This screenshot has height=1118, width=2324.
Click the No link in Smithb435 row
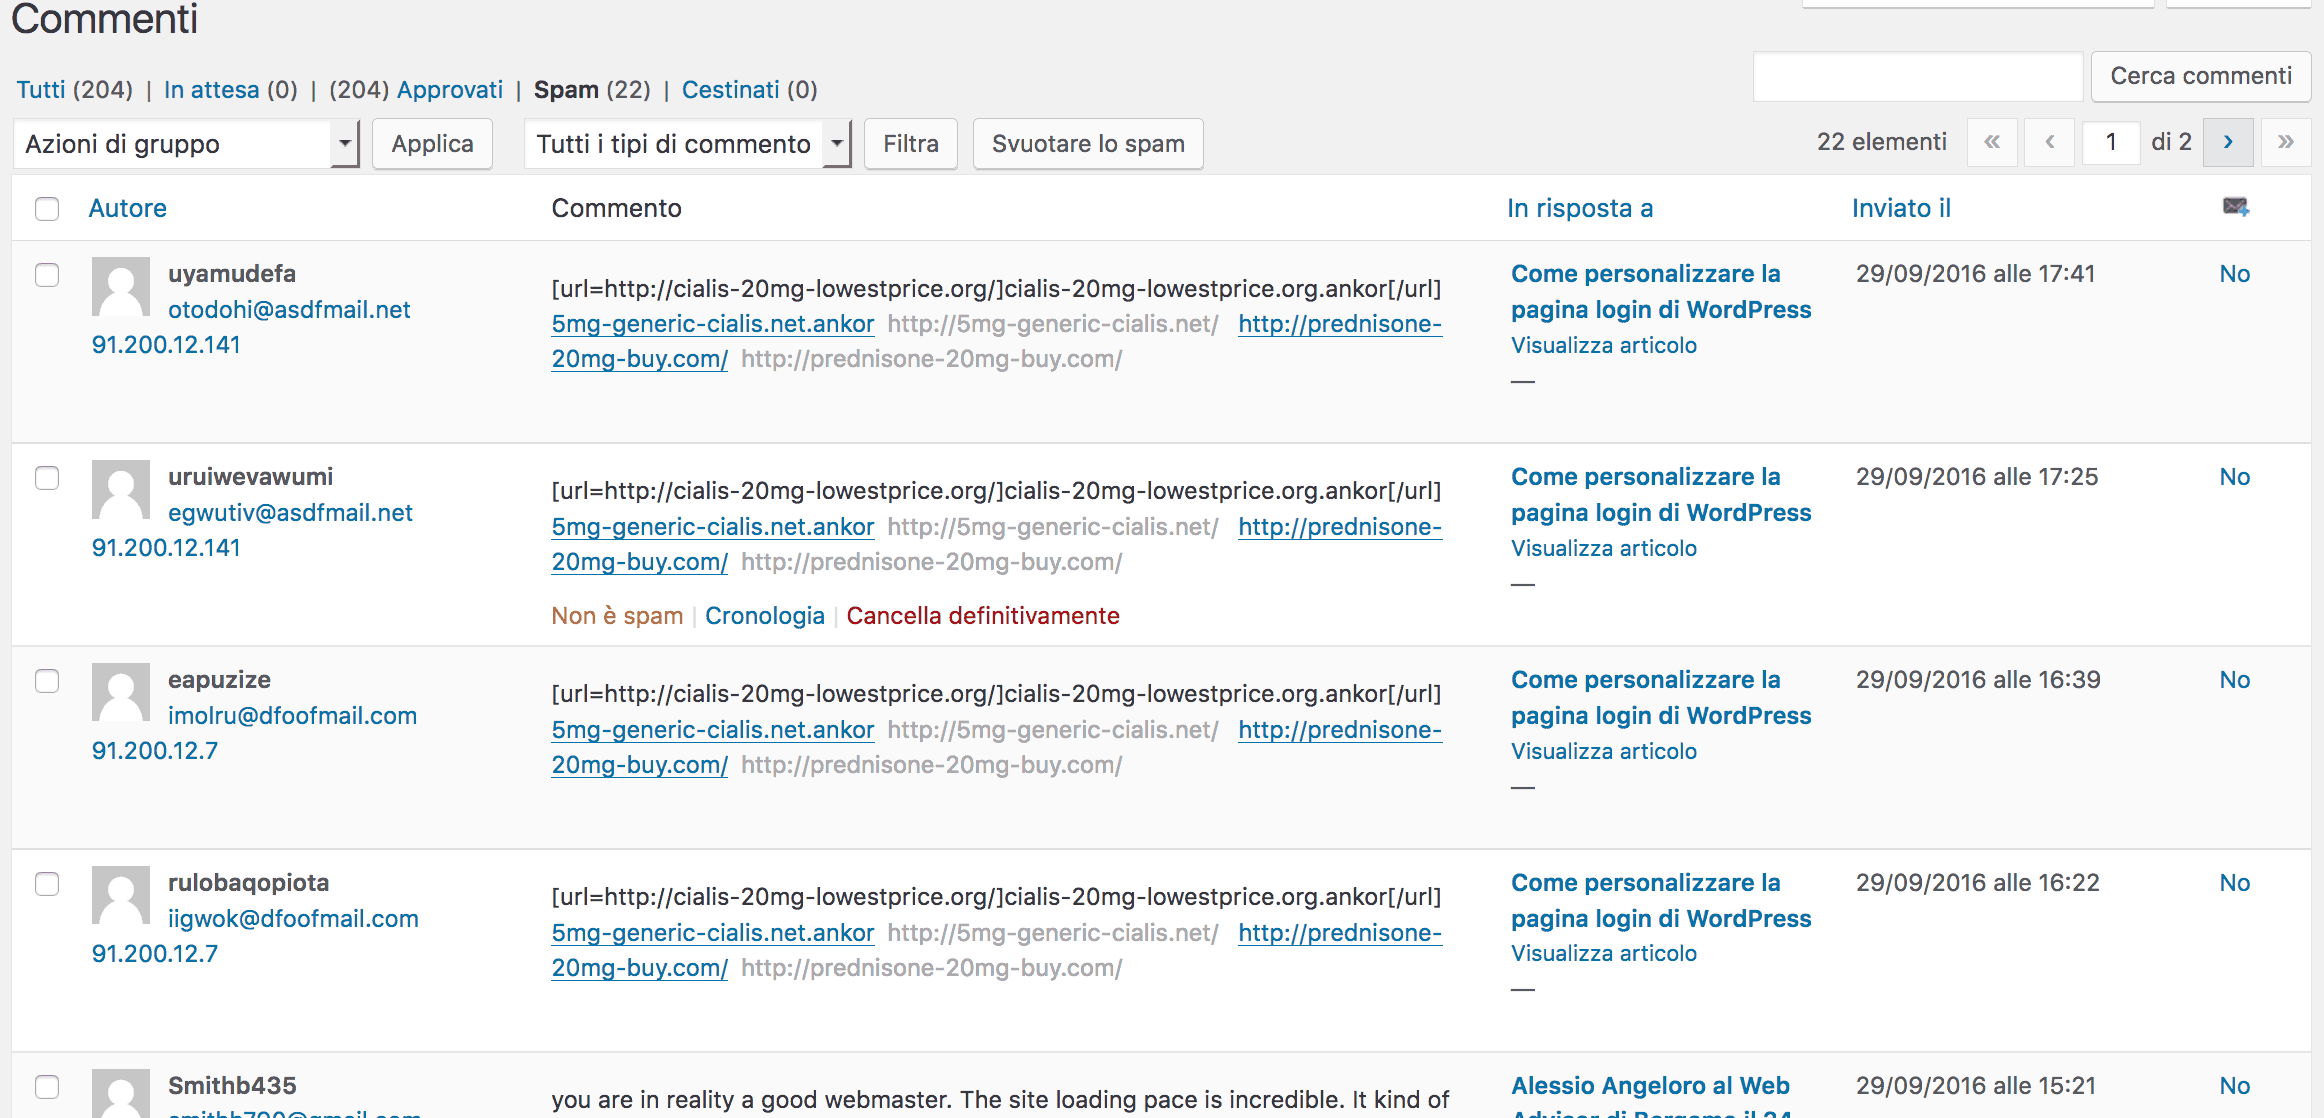point(2234,1086)
